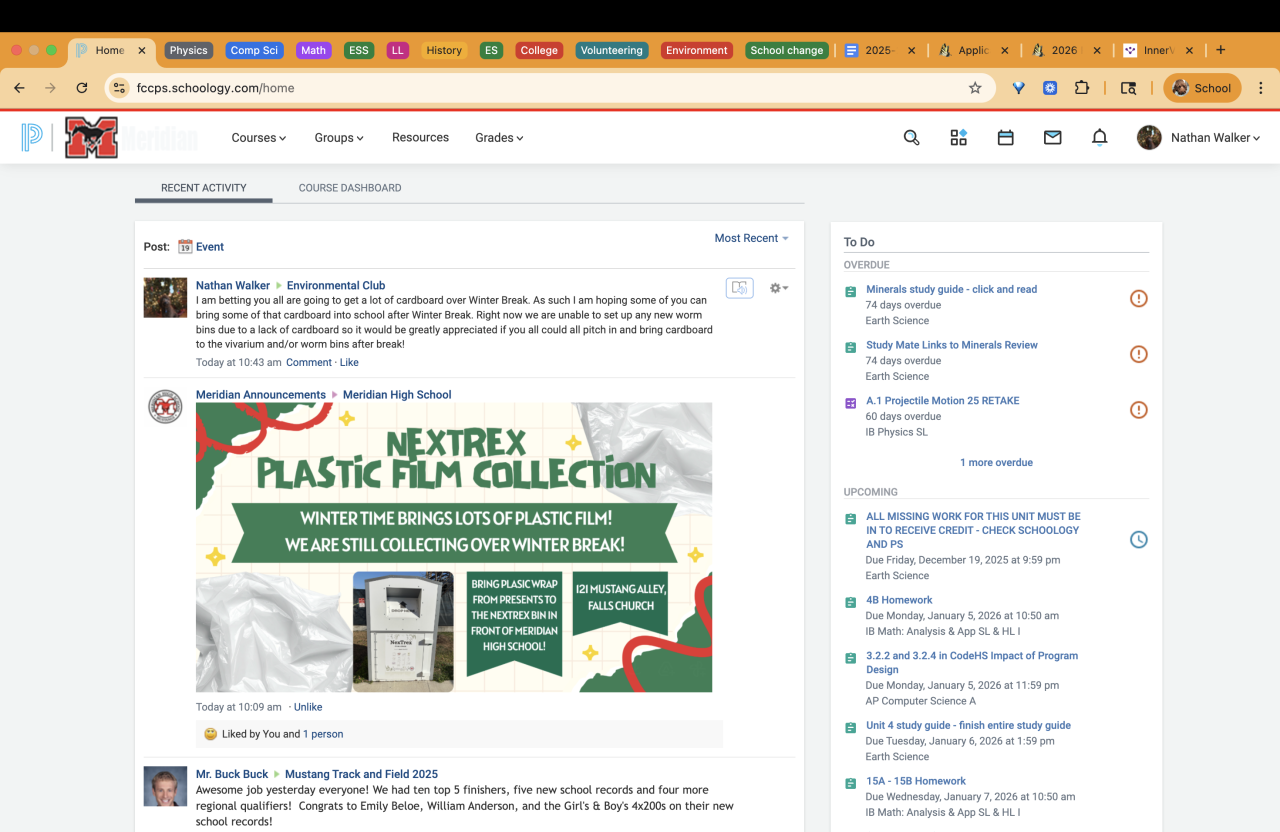Open '1 more overdue' link
Image resolution: width=1280 pixels, height=832 pixels.
pyautogui.click(x=996, y=462)
